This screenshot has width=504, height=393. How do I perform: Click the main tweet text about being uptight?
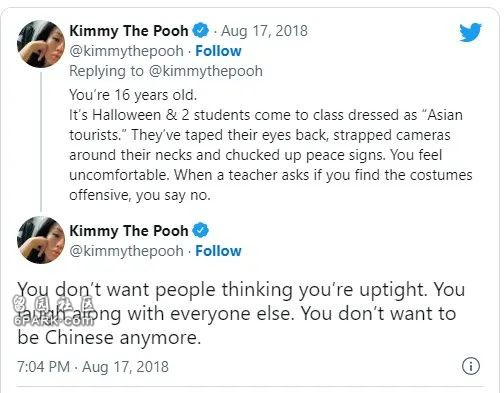click(x=241, y=313)
